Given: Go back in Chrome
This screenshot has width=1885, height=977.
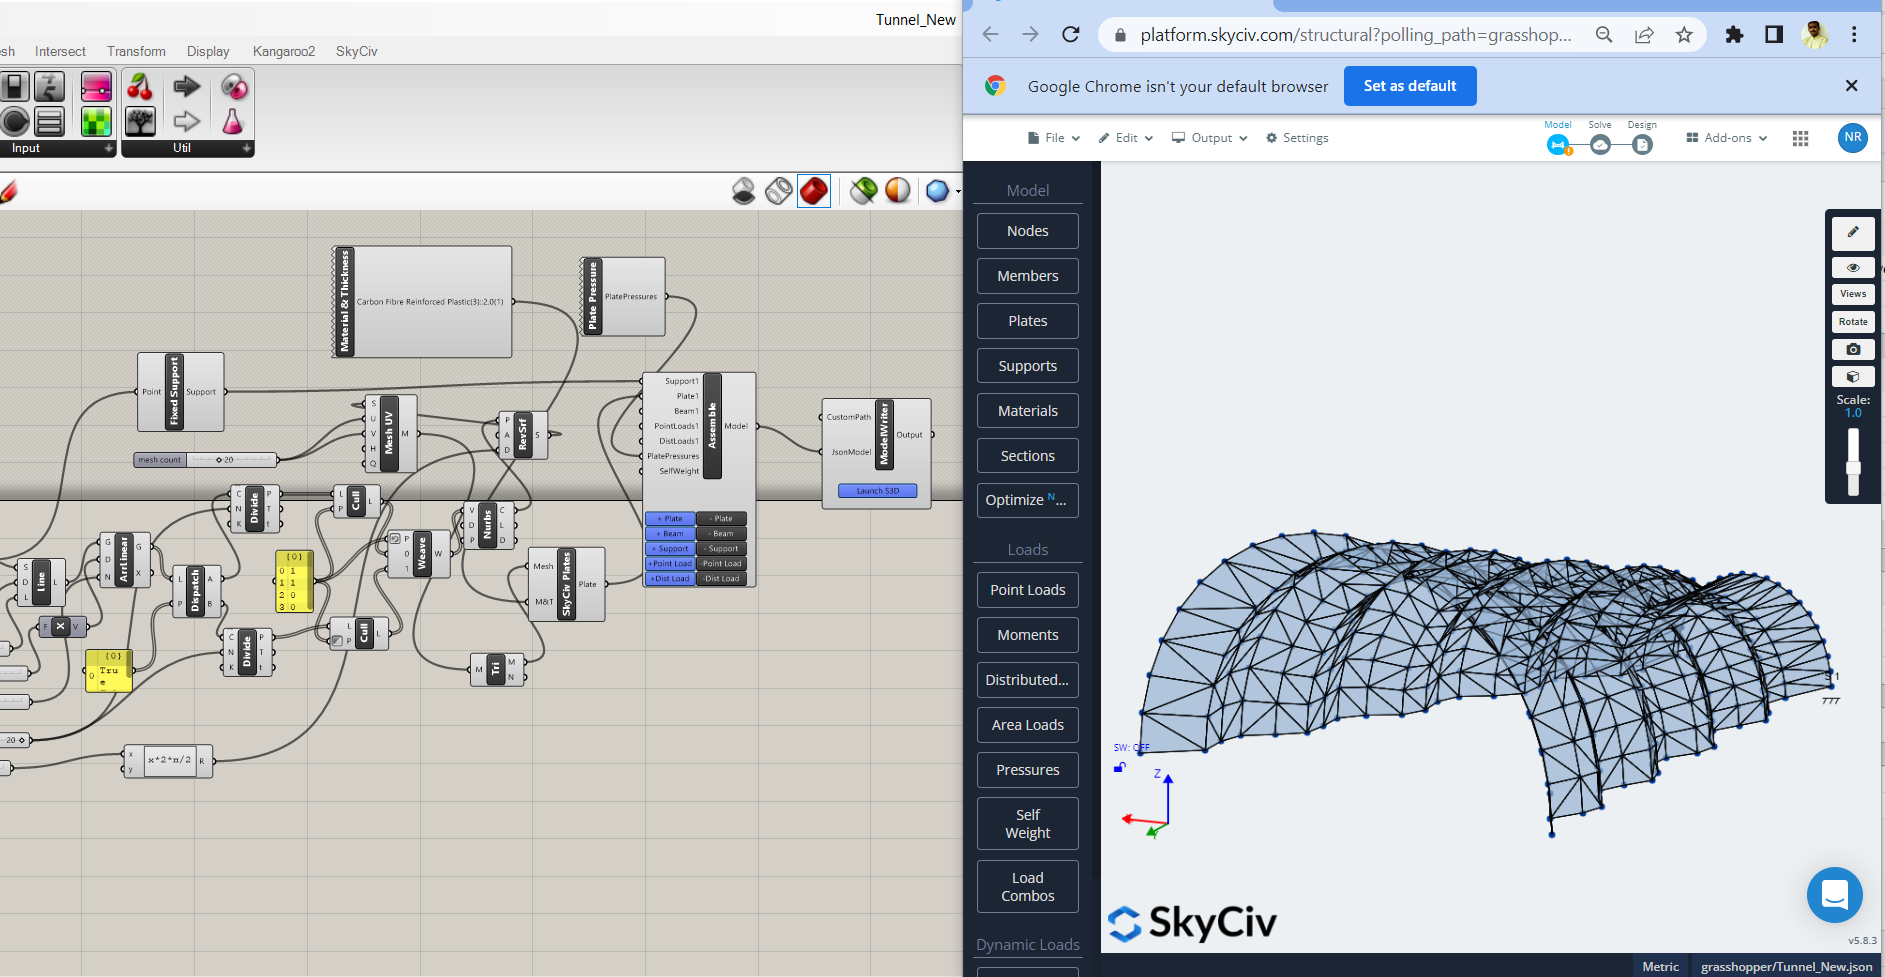Looking at the screenshot, I should (990, 35).
